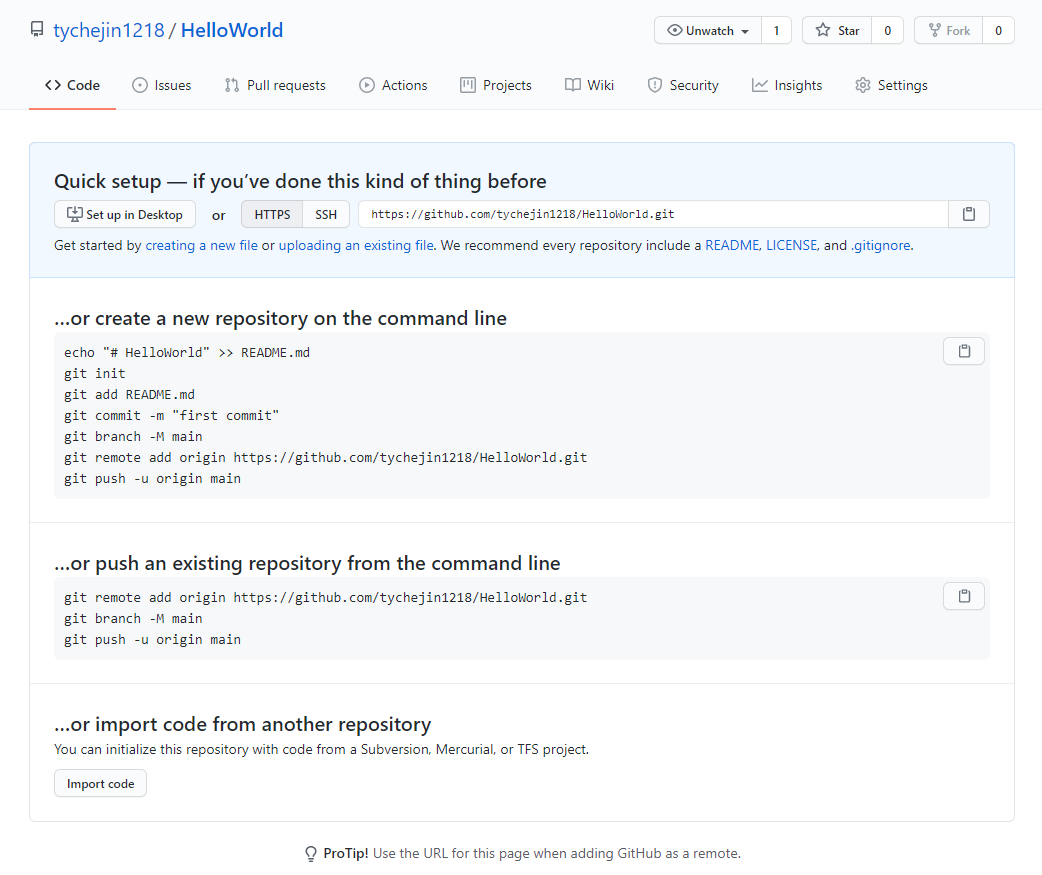The image size is (1042, 875).
Task: Click the ProTip lightbulb icon
Action: click(310, 854)
